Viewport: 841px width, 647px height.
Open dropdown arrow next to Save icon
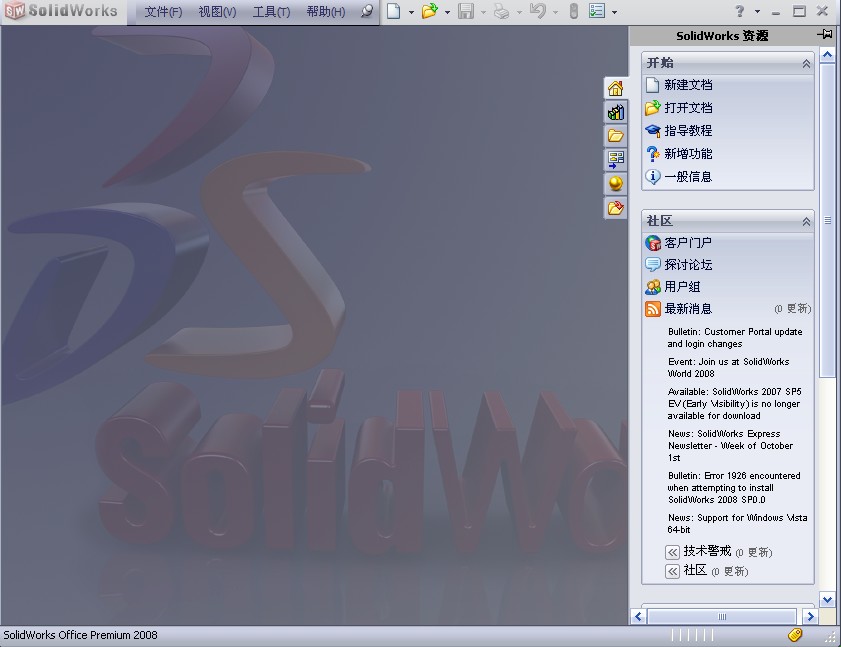(483, 12)
